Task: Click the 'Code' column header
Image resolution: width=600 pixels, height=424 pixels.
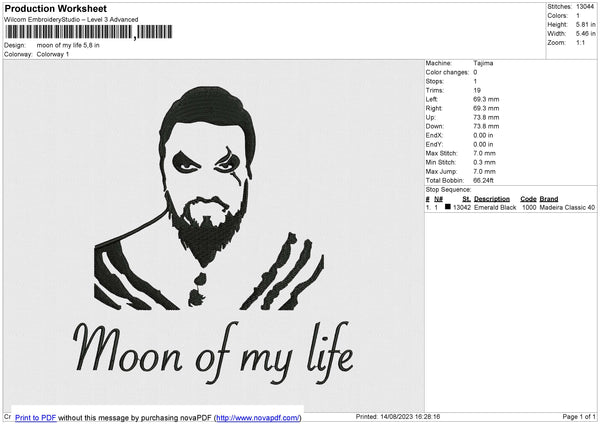Action: pyautogui.click(x=528, y=199)
